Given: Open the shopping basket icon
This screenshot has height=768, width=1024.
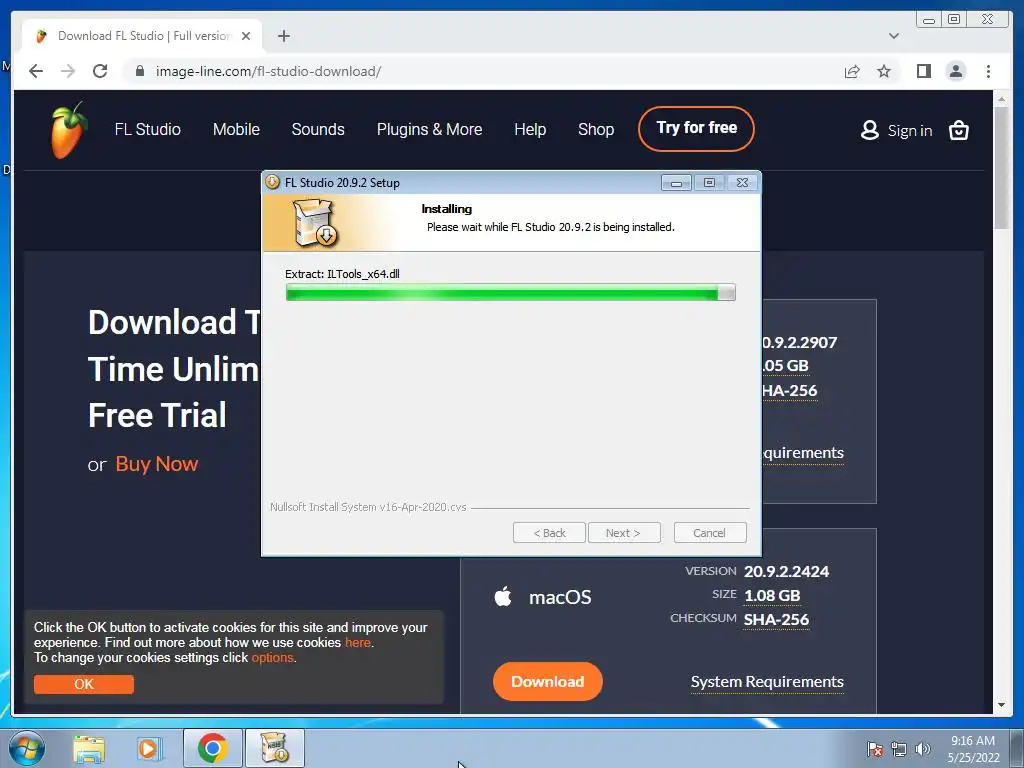Looking at the screenshot, I should point(958,131).
